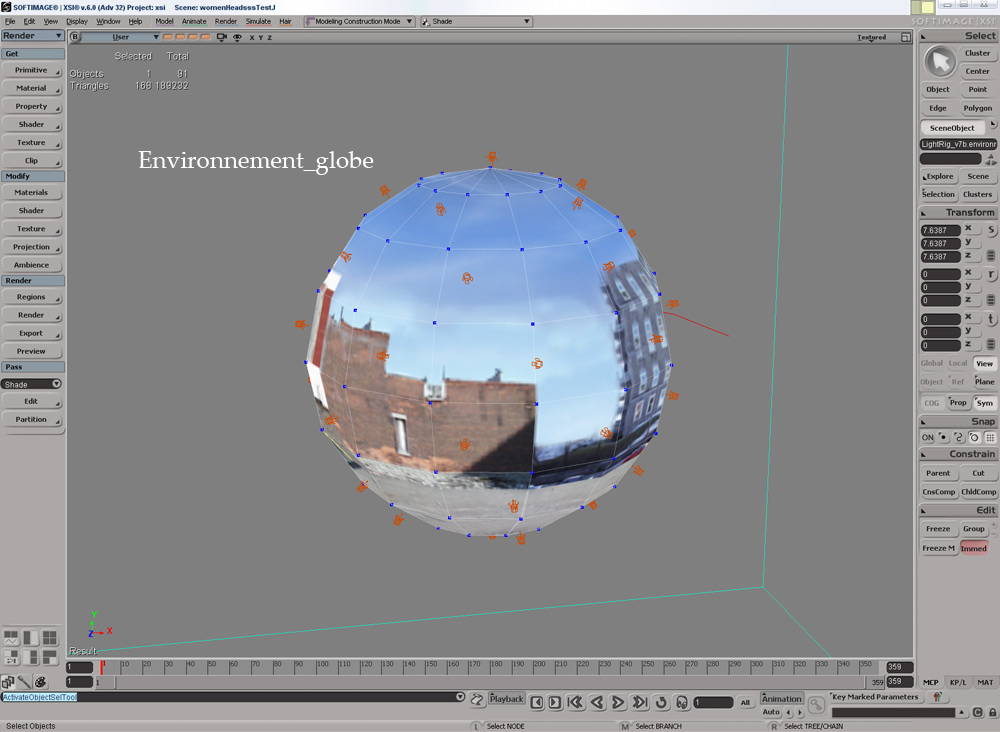Play the animation forward
Screen dimensions: 1000x732
pos(618,702)
